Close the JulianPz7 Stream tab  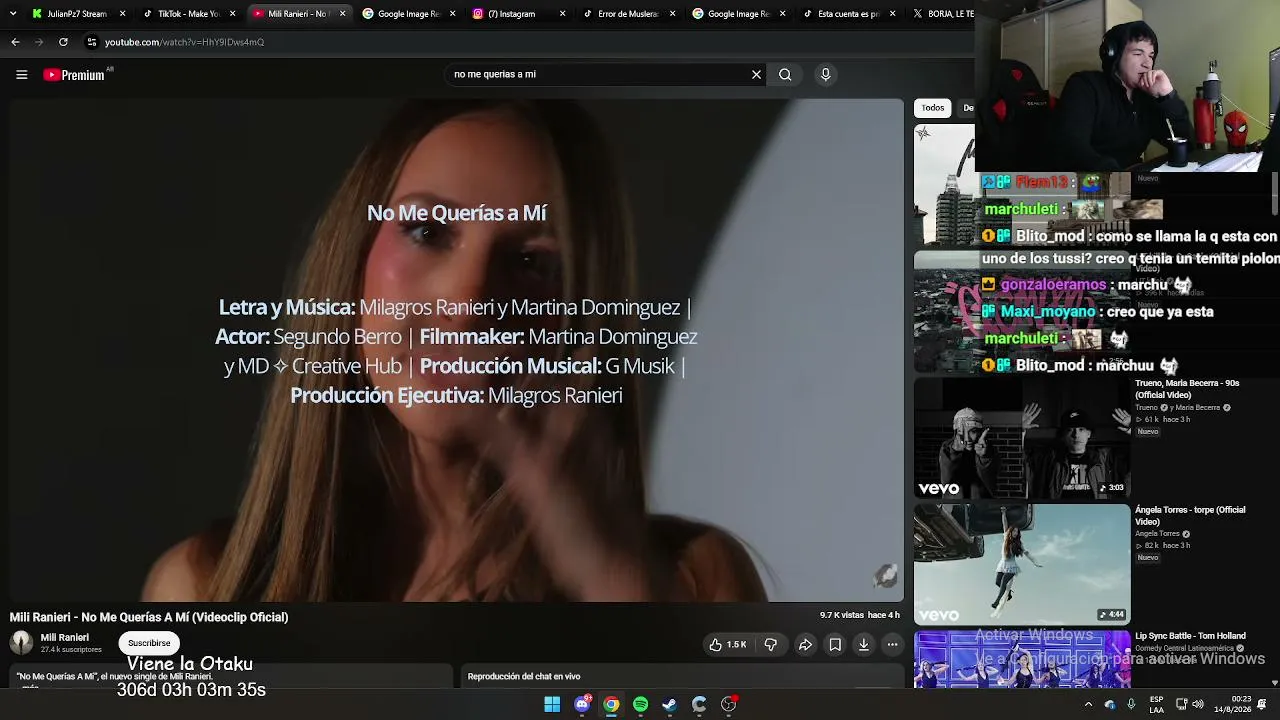122,14
